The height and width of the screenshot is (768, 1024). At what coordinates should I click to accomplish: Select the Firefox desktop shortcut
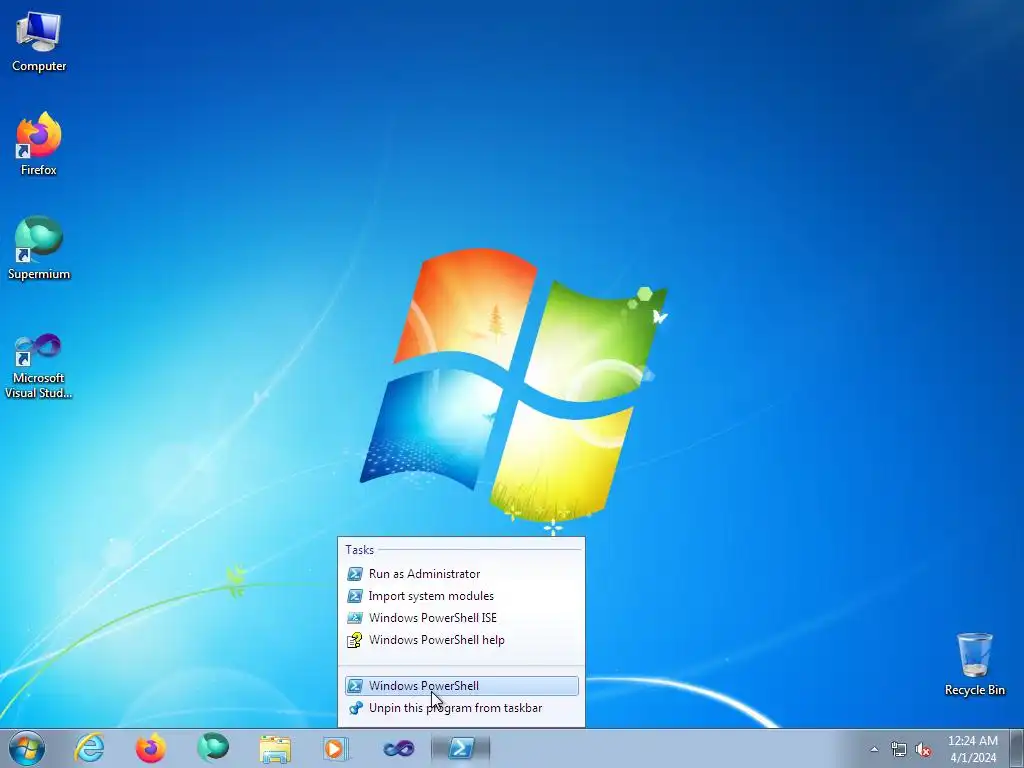click(x=39, y=144)
